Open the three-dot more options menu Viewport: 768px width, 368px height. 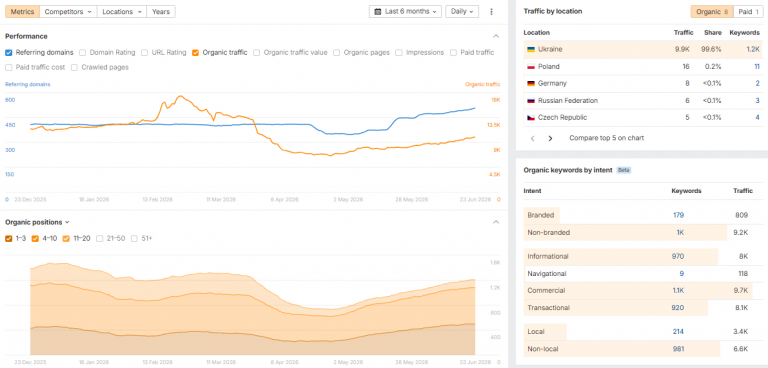pos(491,11)
